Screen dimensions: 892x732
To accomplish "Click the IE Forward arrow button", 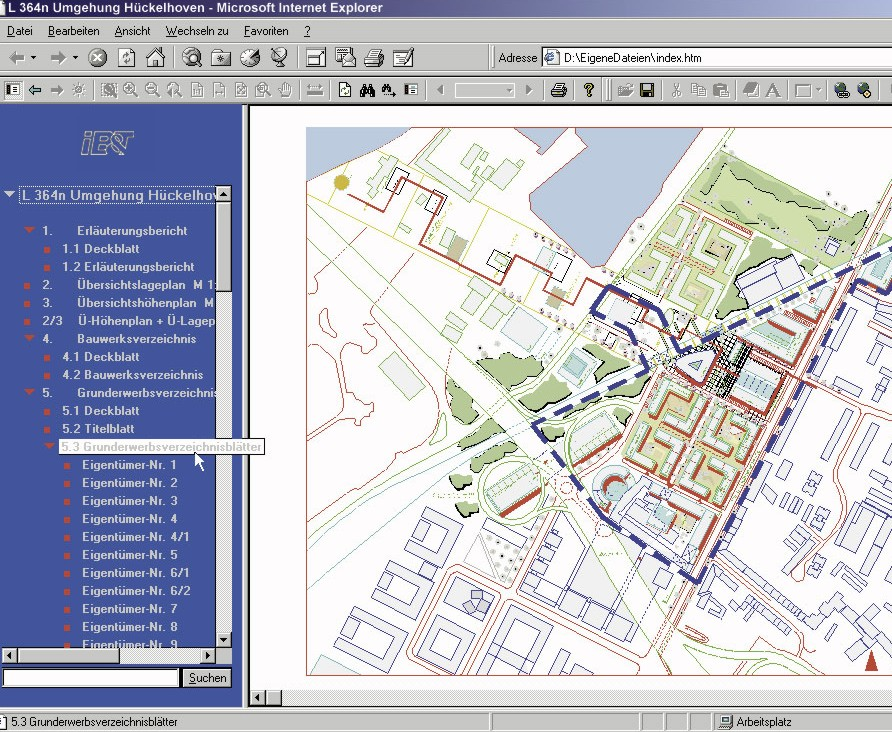I will coord(58,57).
